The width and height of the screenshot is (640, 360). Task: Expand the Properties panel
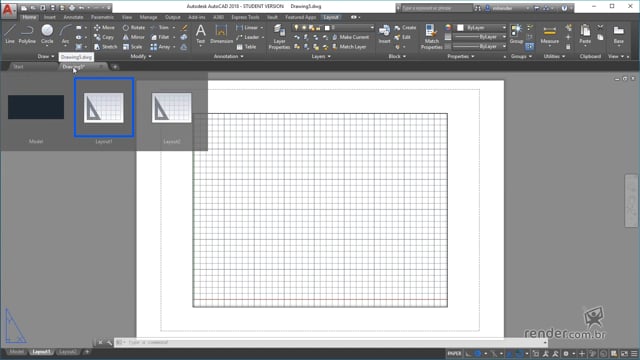pyautogui.click(x=461, y=56)
